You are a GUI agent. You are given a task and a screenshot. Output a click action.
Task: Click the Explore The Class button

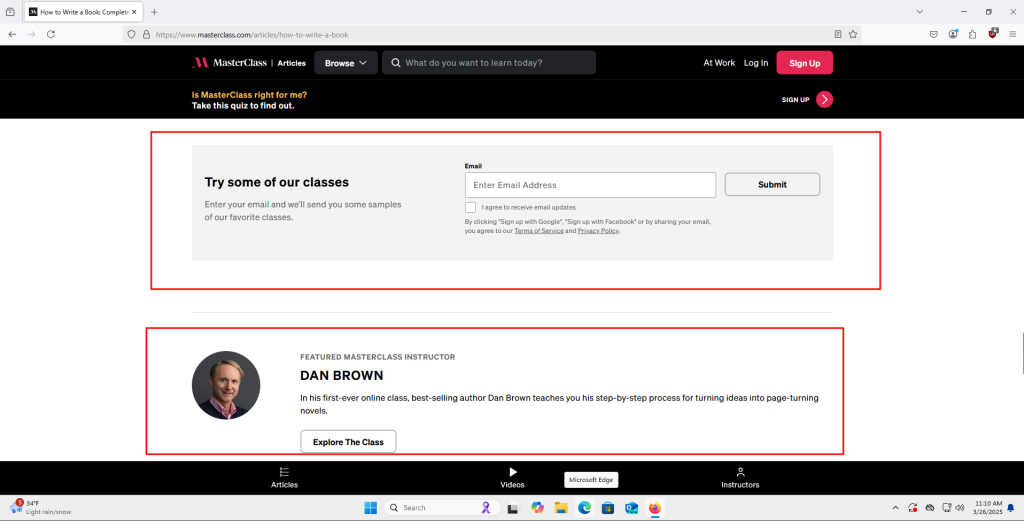348,441
